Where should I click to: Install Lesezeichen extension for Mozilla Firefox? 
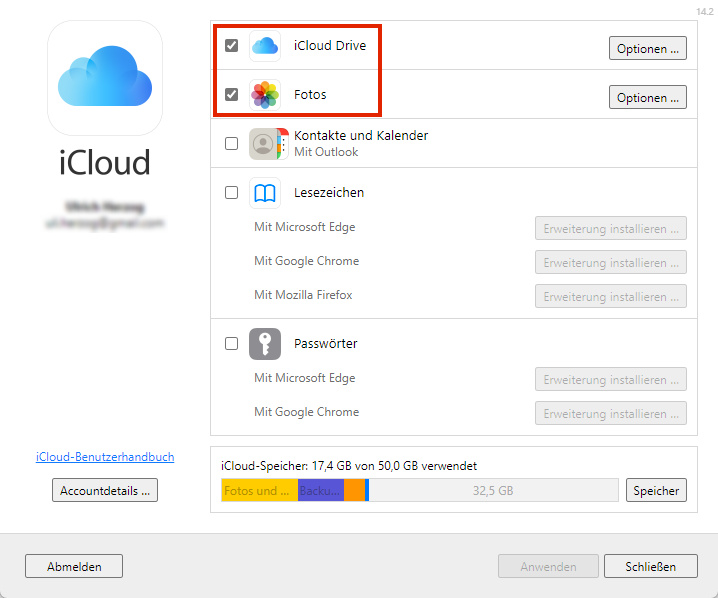point(610,296)
